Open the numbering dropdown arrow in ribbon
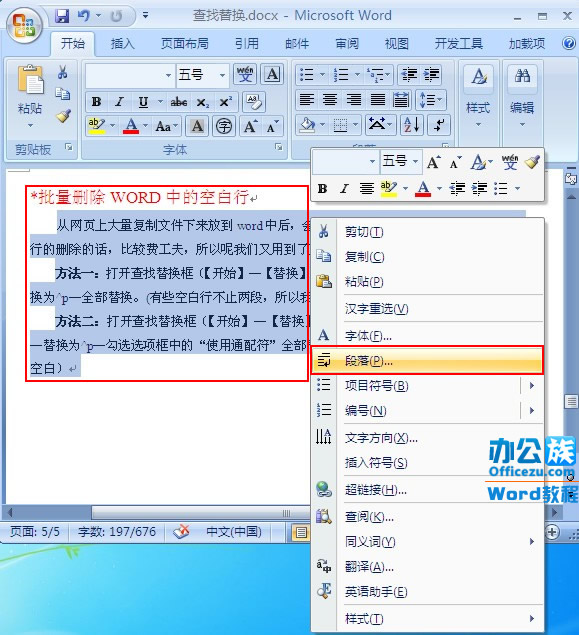The width and height of the screenshot is (579, 635). coord(357,75)
